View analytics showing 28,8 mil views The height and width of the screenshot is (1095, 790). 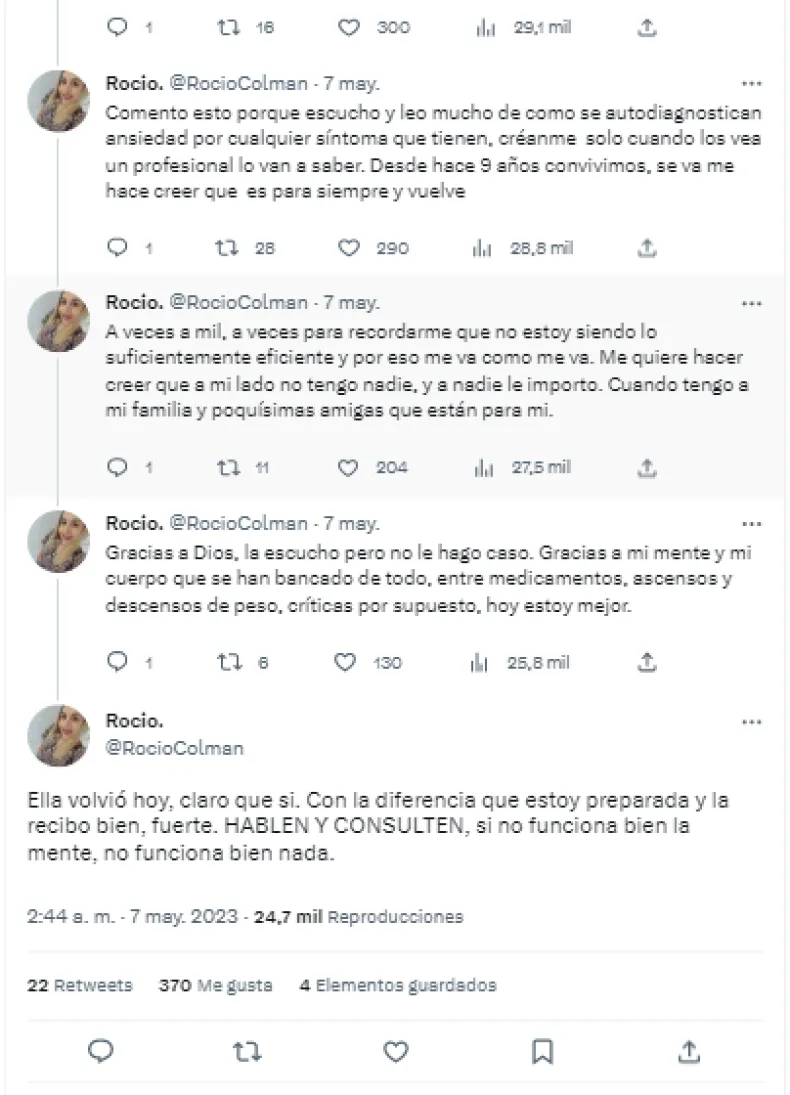click(x=479, y=248)
